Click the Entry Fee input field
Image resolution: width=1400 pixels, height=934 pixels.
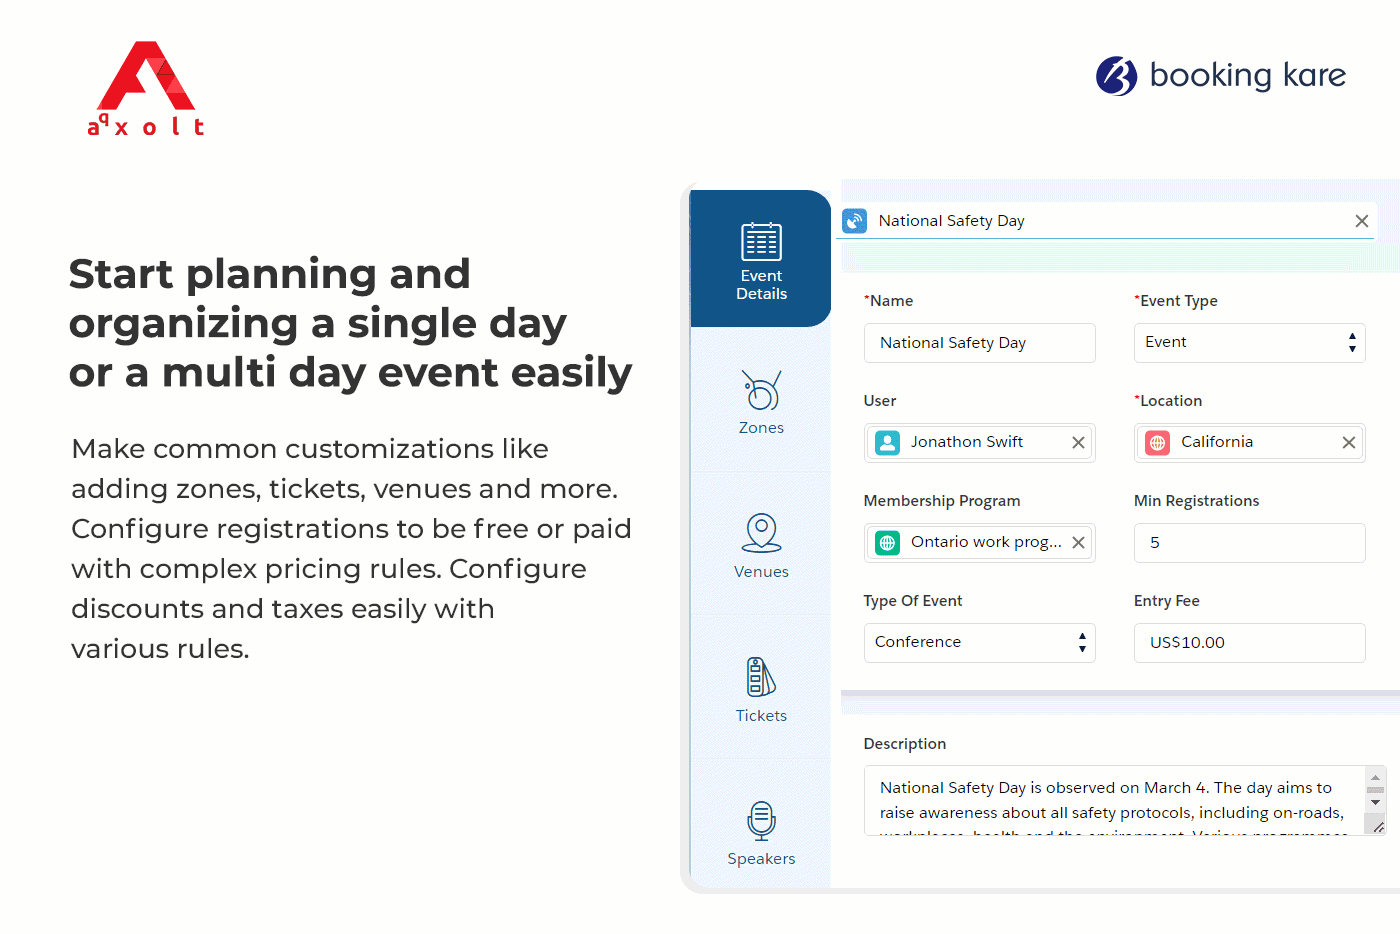[1250, 643]
